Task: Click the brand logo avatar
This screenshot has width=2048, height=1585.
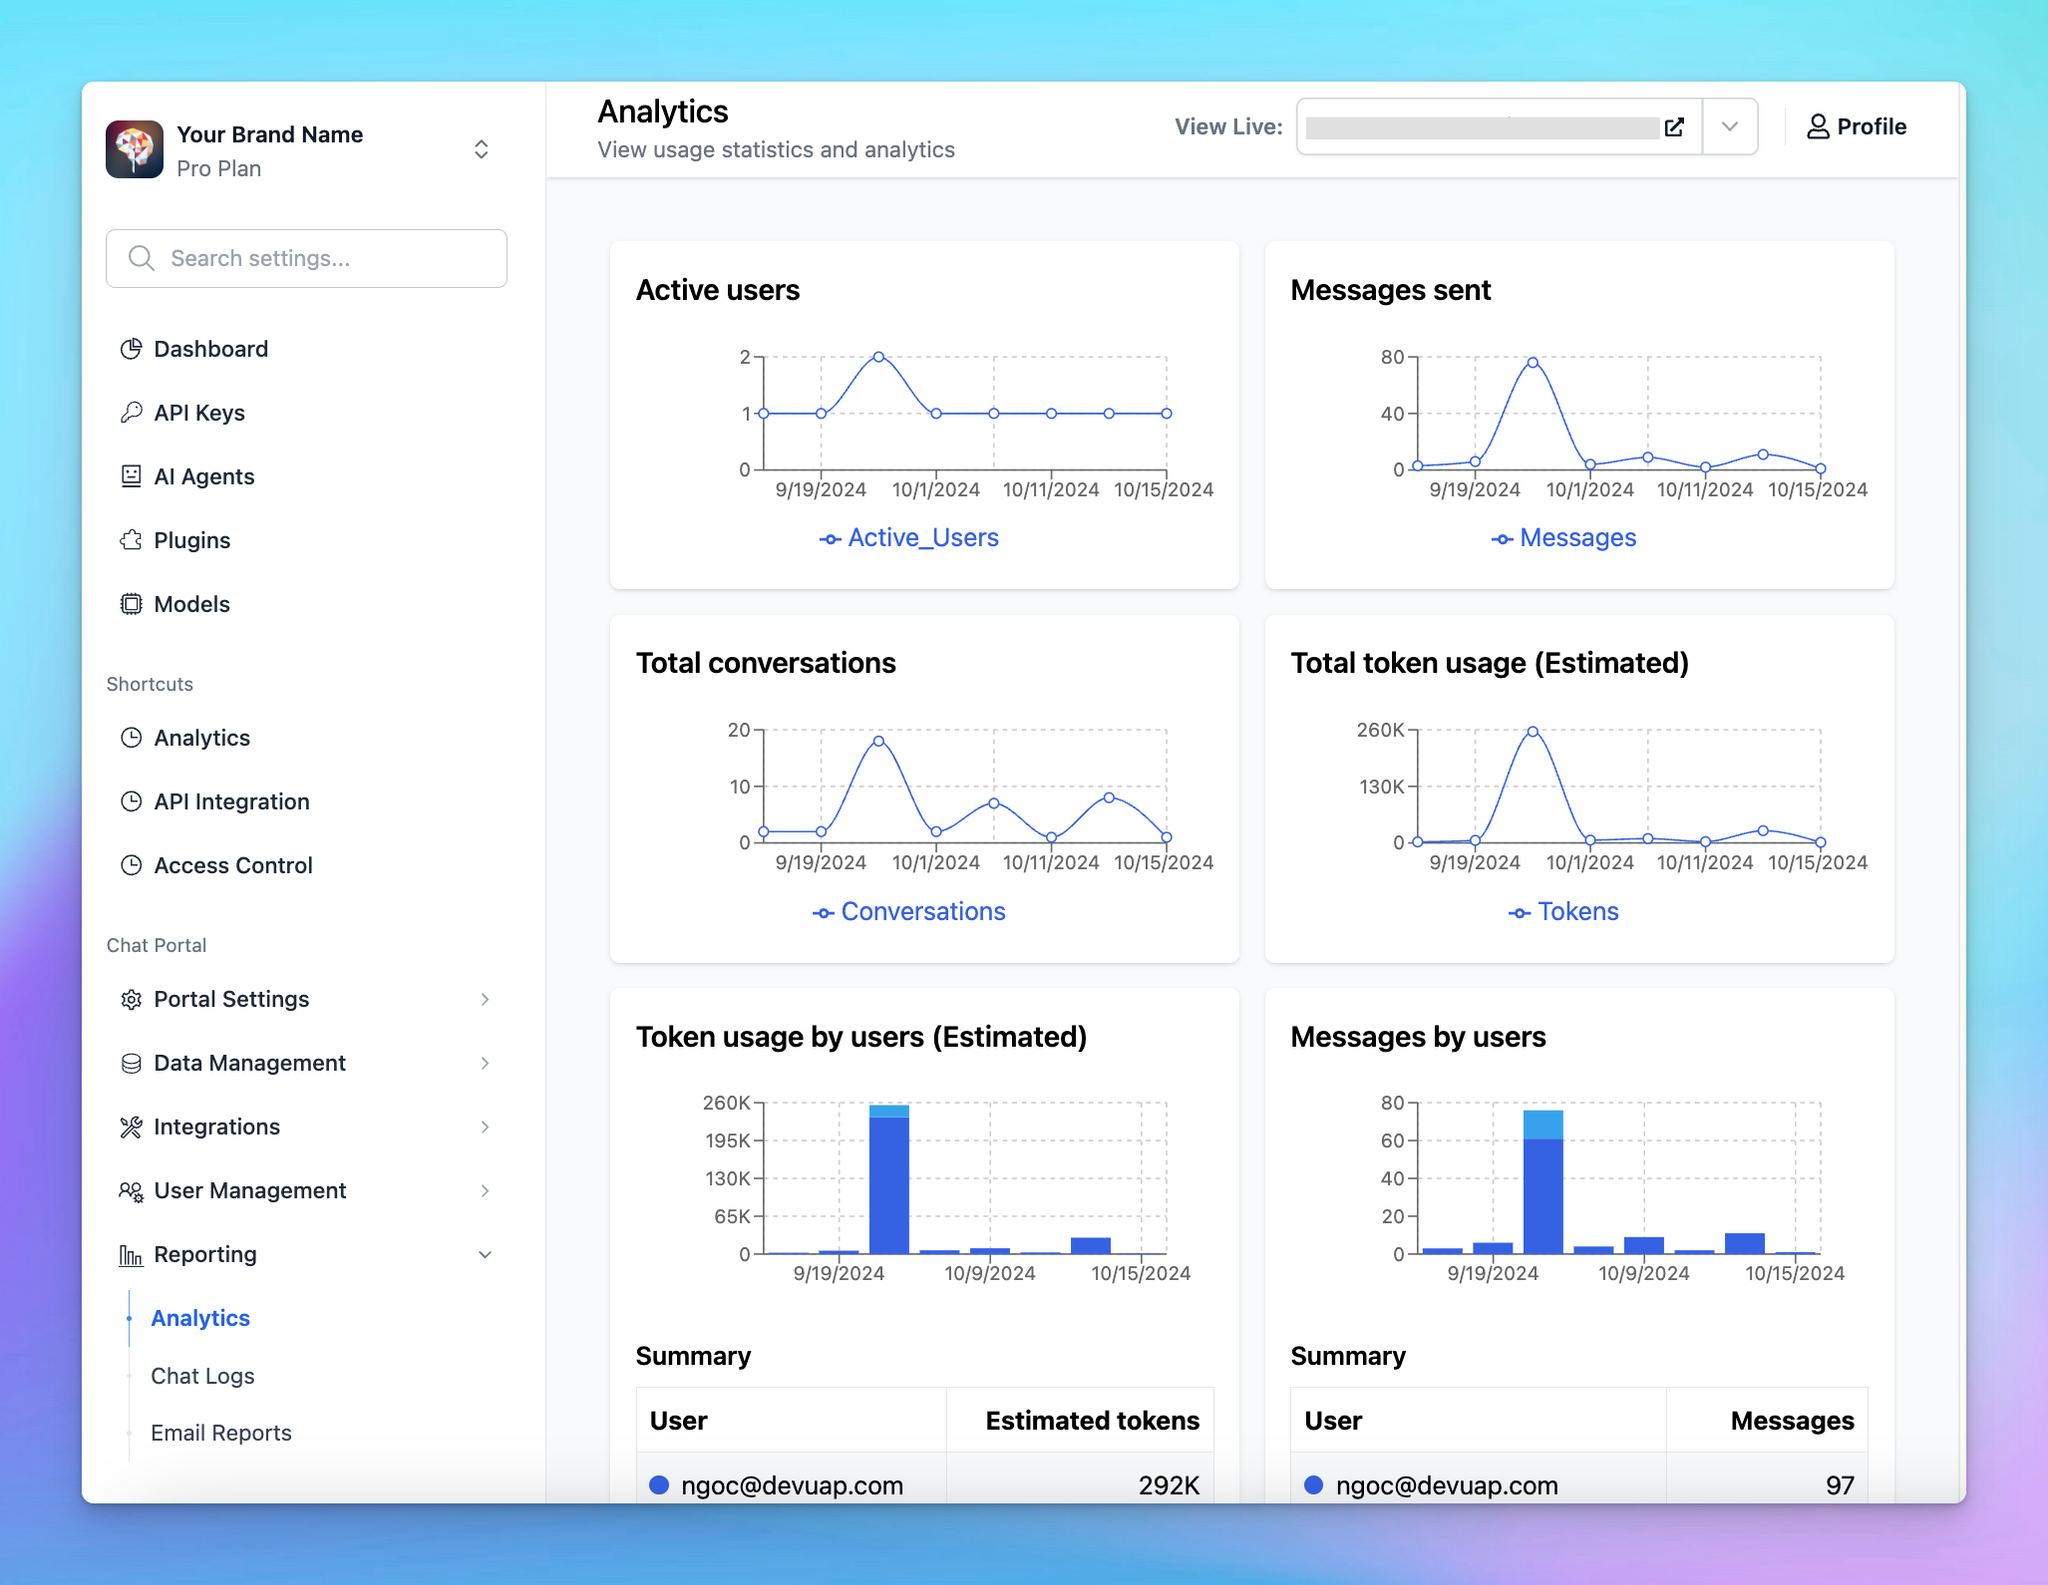Action: tap(135, 150)
